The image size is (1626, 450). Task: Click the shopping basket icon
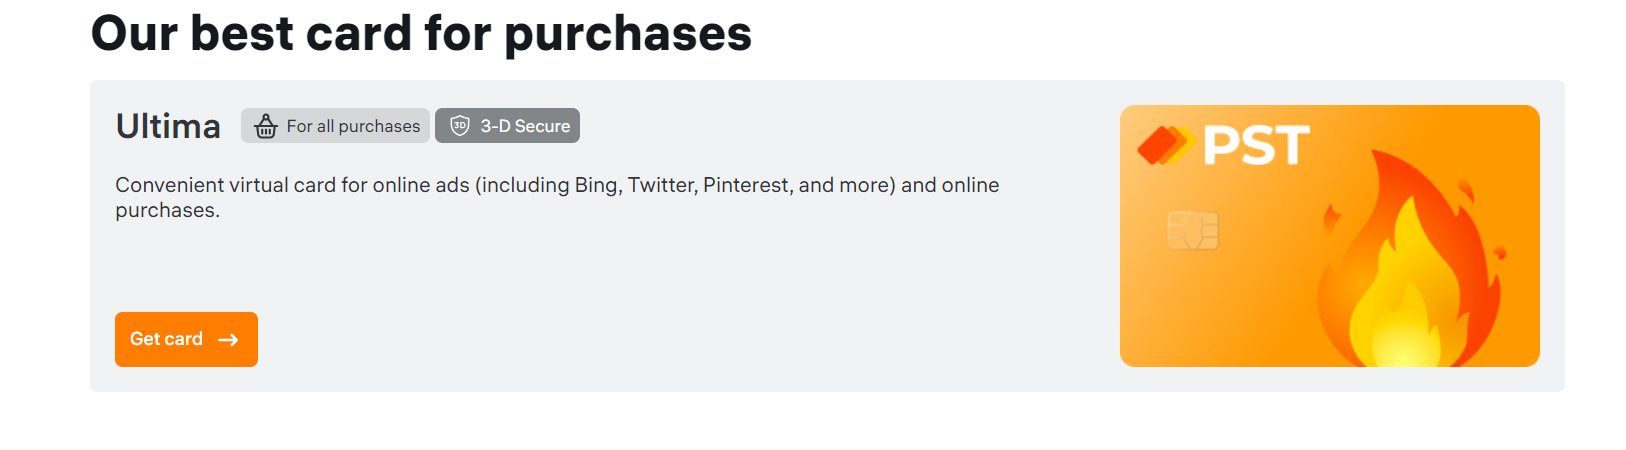265,126
